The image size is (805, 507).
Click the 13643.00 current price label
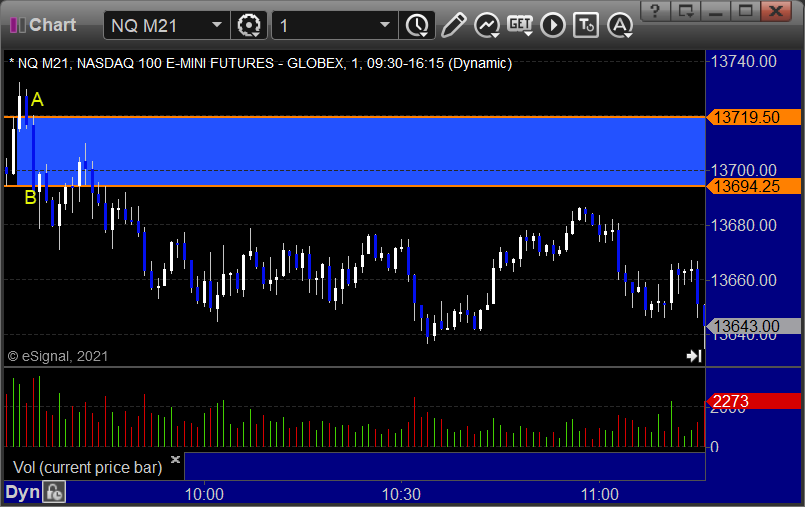coord(753,326)
